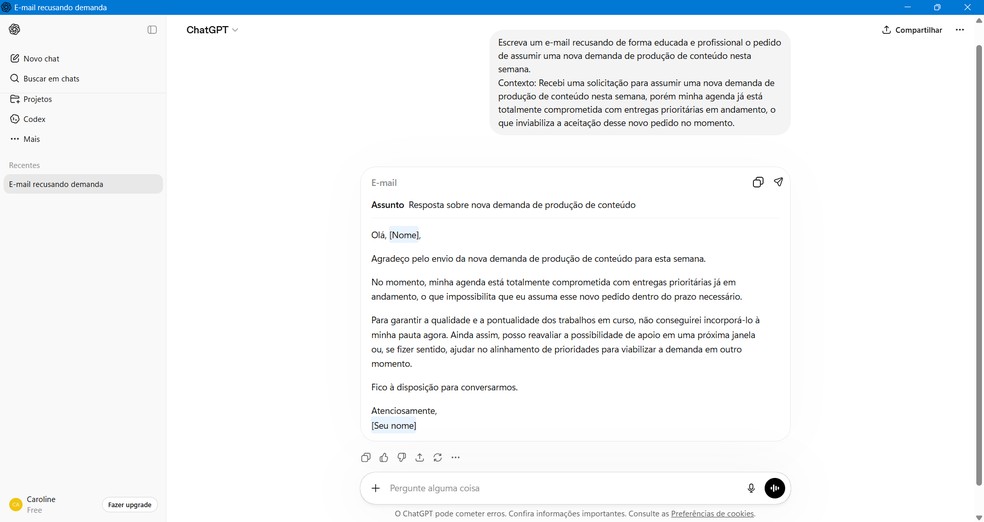The image size is (984, 522).
Task: Click the ChatGPT logo in sidebar
Action: tap(14, 29)
